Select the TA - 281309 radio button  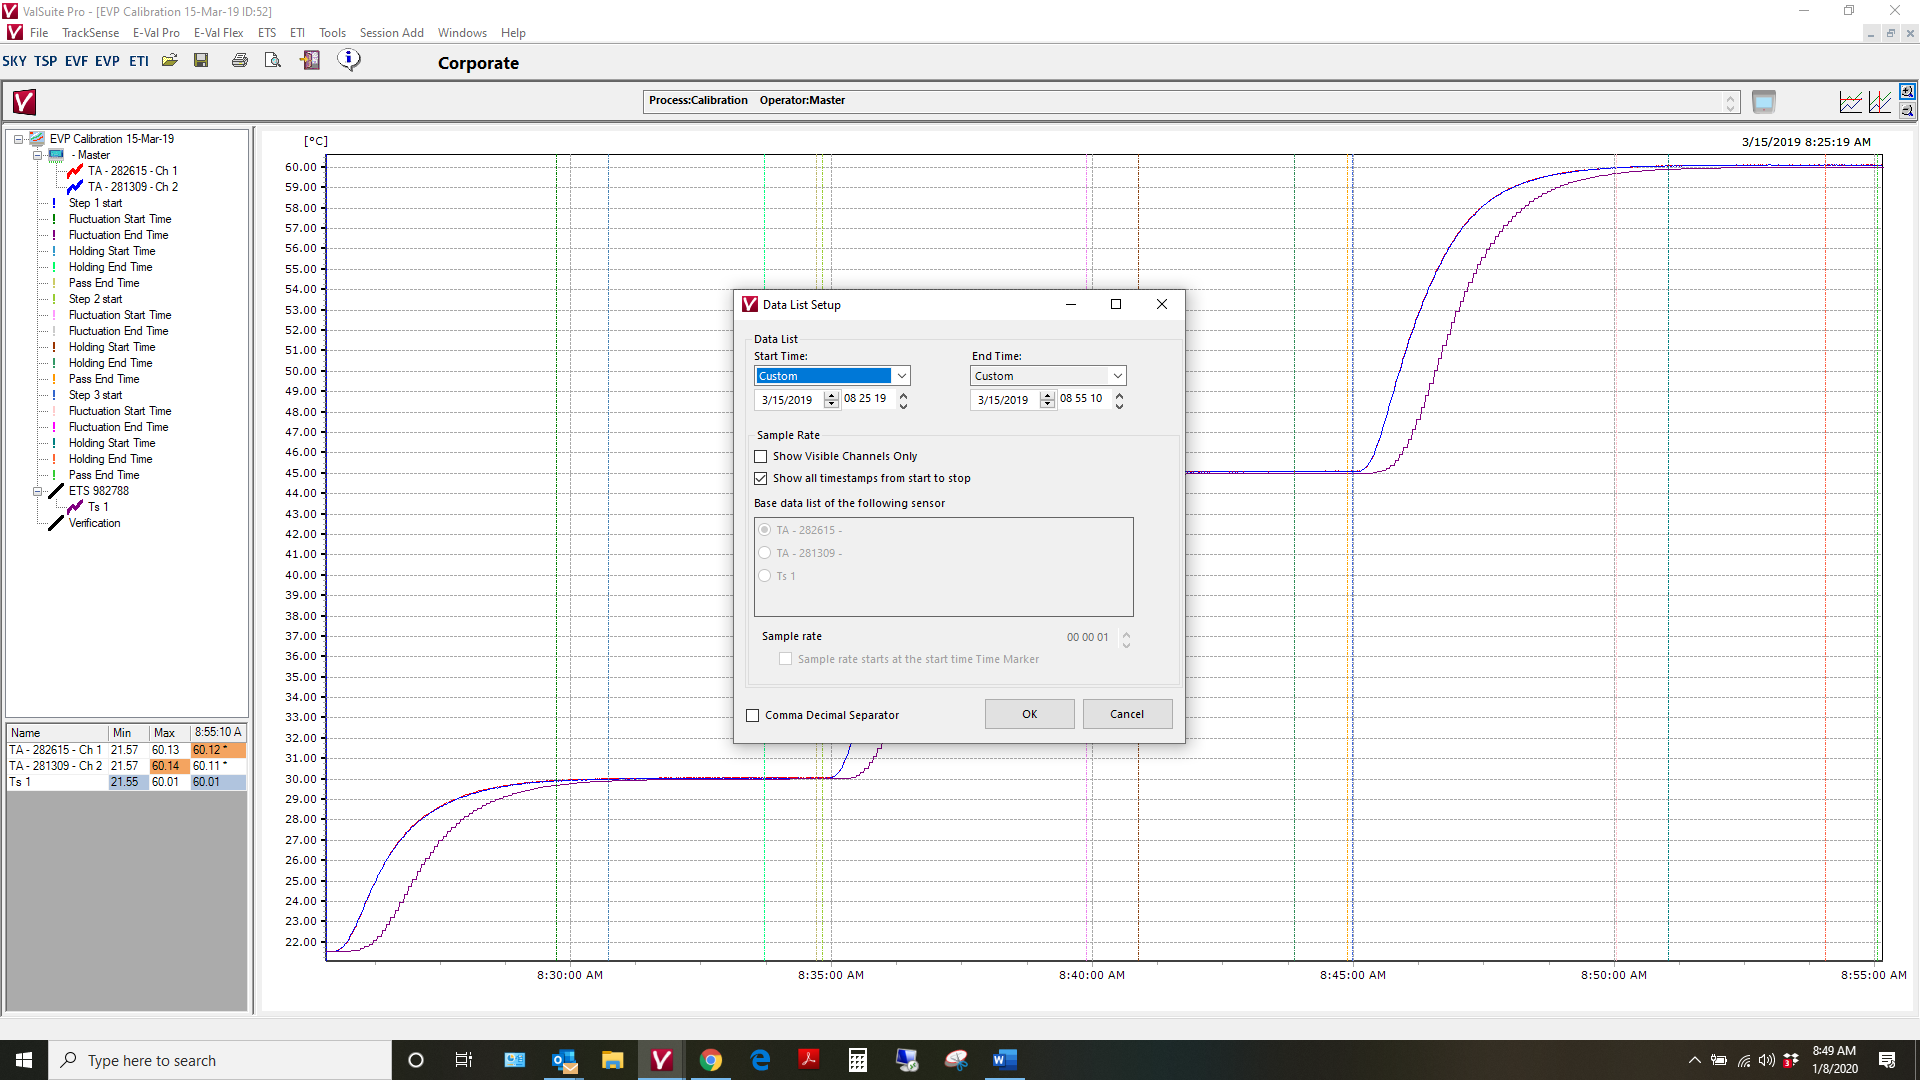(765, 553)
